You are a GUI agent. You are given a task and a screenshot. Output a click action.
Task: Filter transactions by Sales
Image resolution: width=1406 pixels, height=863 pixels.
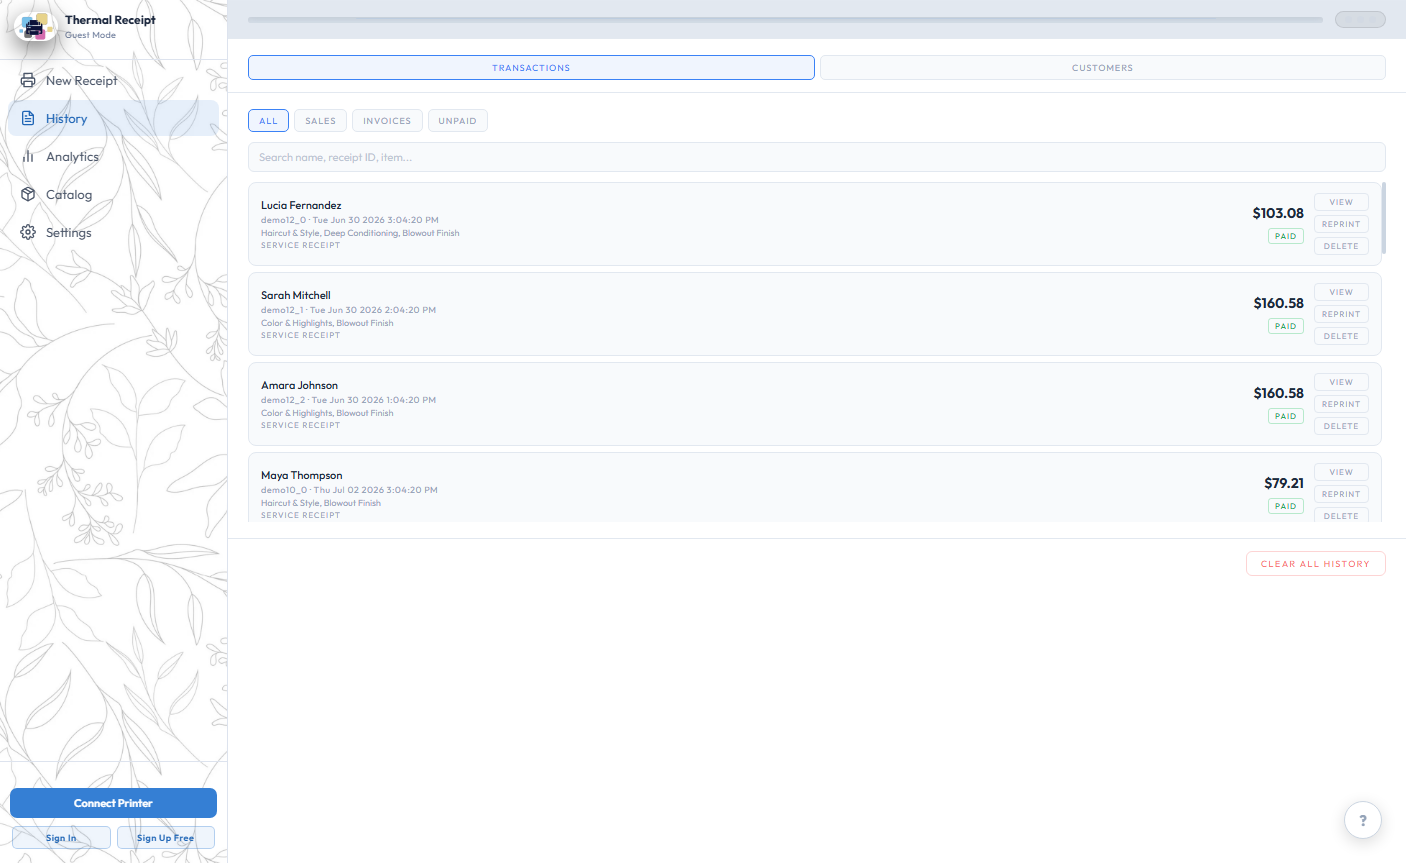coord(320,120)
